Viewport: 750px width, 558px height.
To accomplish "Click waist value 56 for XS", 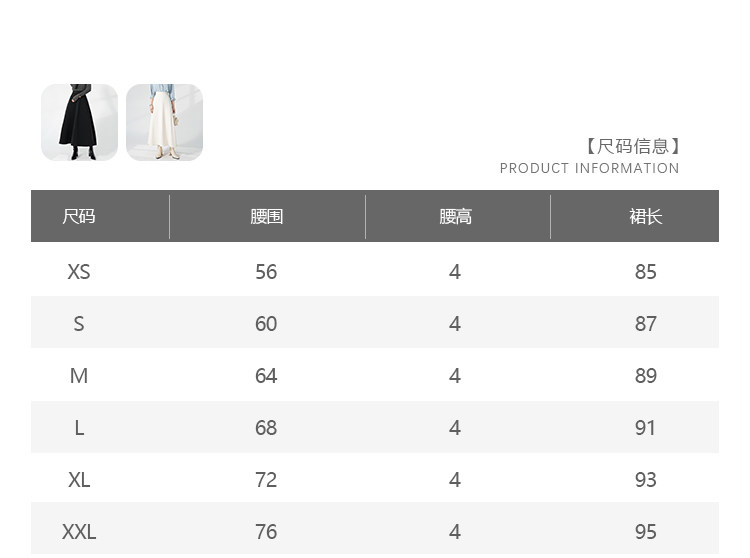I will [x=266, y=272].
